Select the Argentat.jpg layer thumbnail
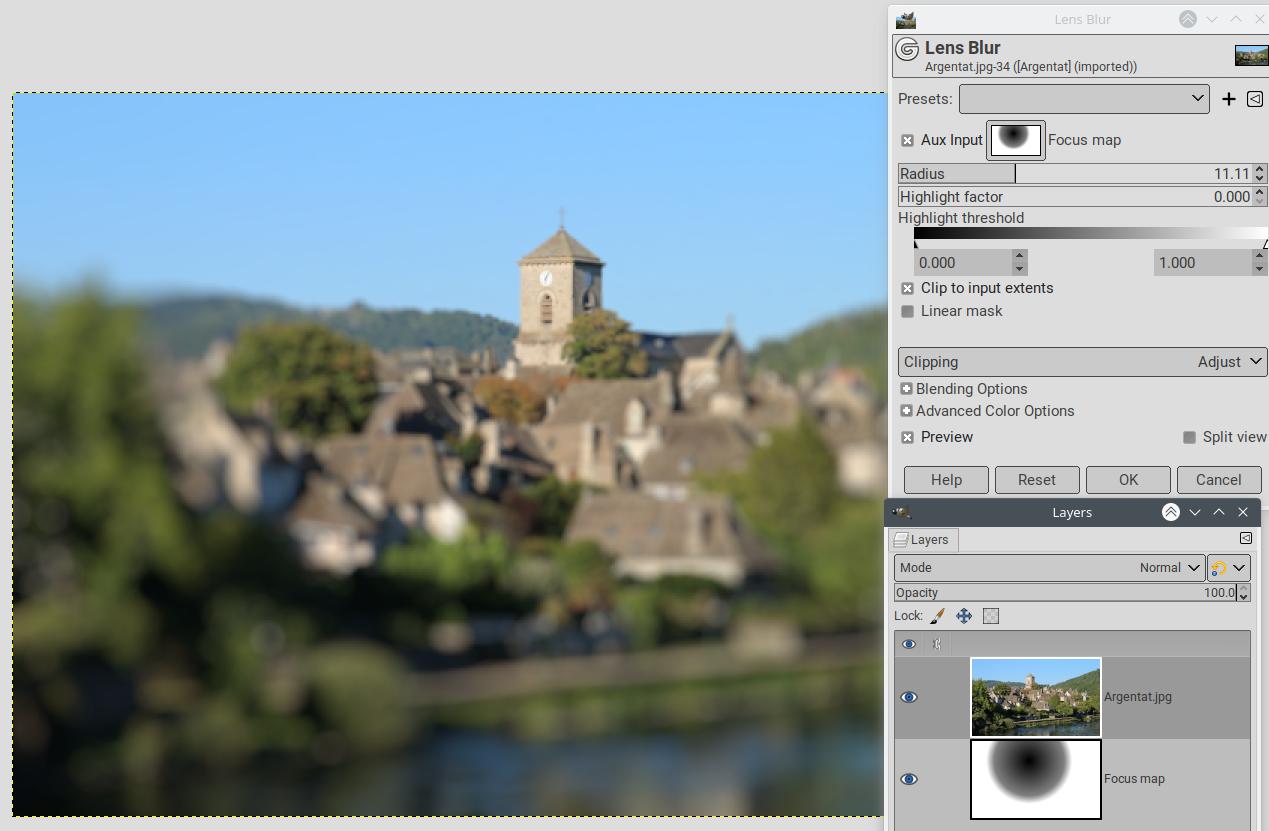The height and width of the screenshot is (831, 1269). (1036, 697)
